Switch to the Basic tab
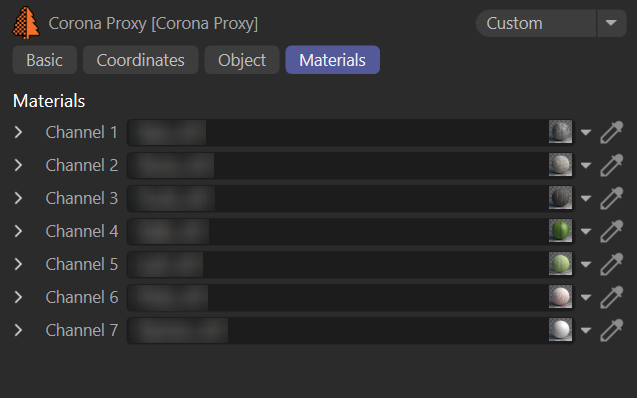Image resolution: width=637 pixels, height=398 pixels. pyautogui.click(x=45, y=60)
